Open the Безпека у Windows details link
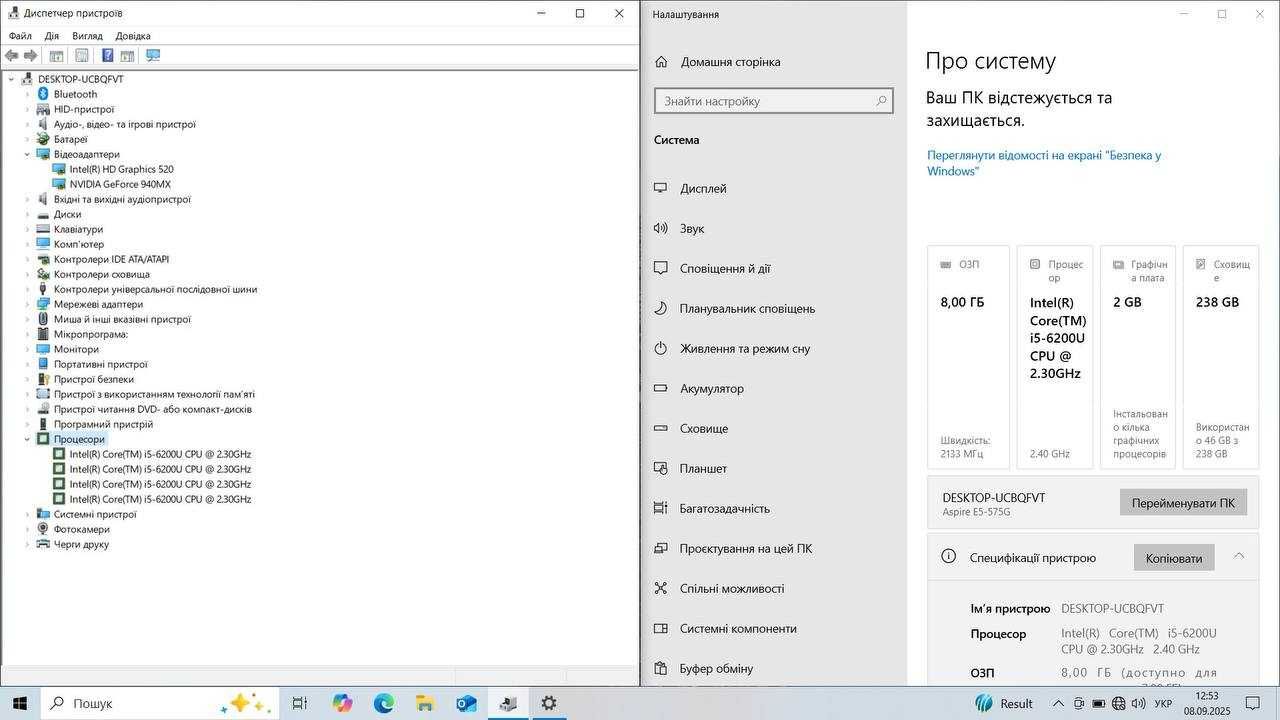The width and height of the screenshot is (1280, 720). pos(1044,163)
